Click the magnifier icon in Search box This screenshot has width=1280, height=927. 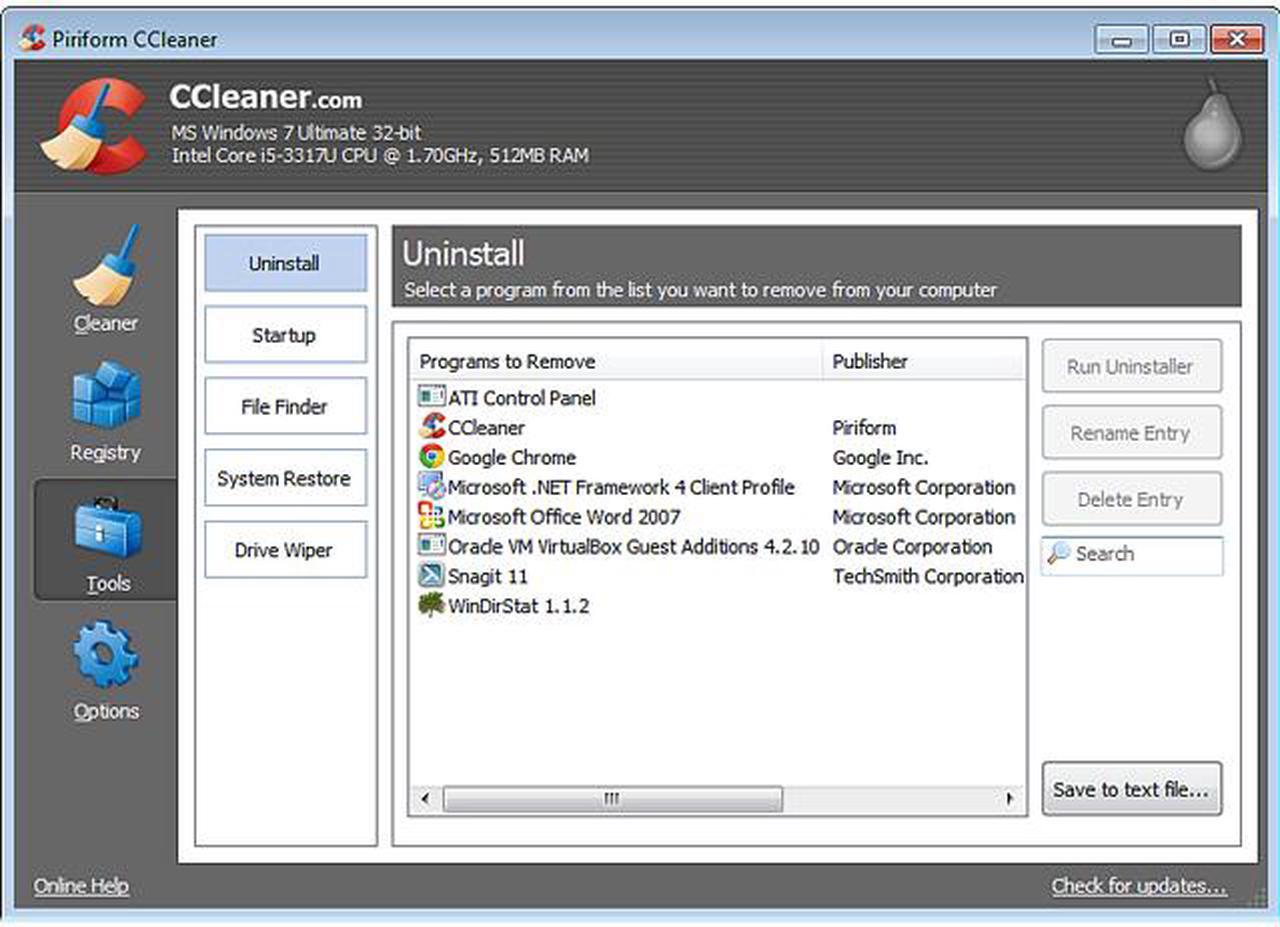click(x=1058, y=554)
